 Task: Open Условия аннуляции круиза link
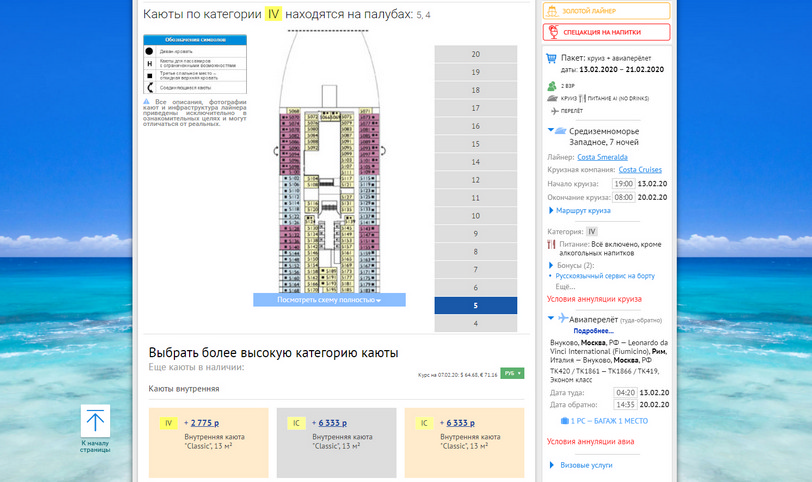(x=594, y=299)
